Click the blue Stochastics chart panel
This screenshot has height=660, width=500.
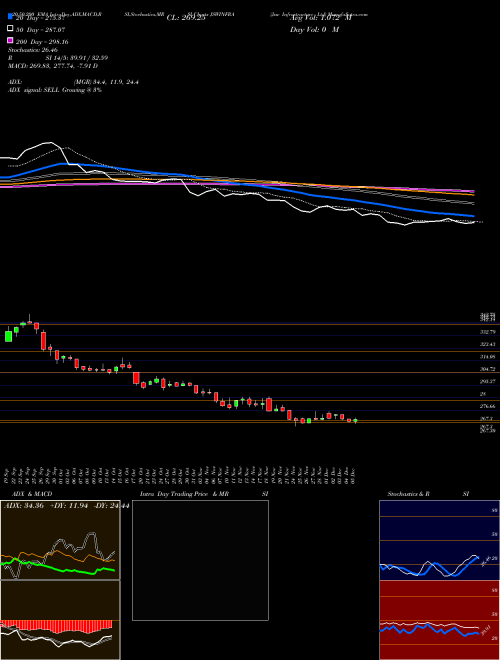pos(439,540)
